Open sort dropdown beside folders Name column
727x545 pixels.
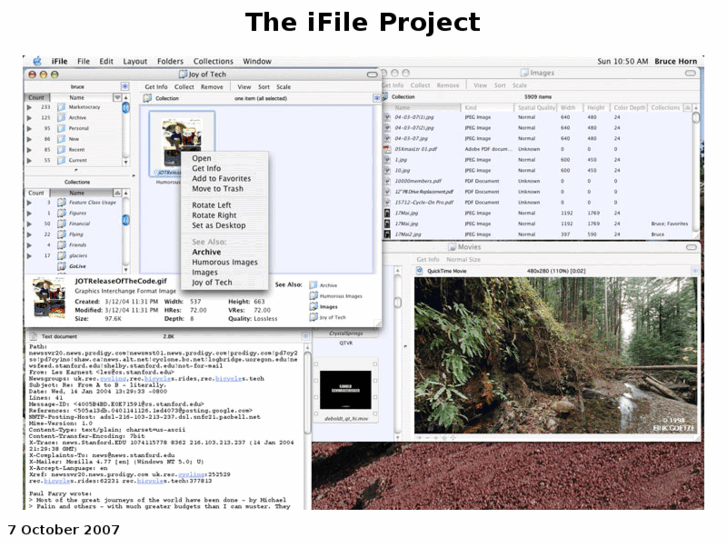click(117, 97)
